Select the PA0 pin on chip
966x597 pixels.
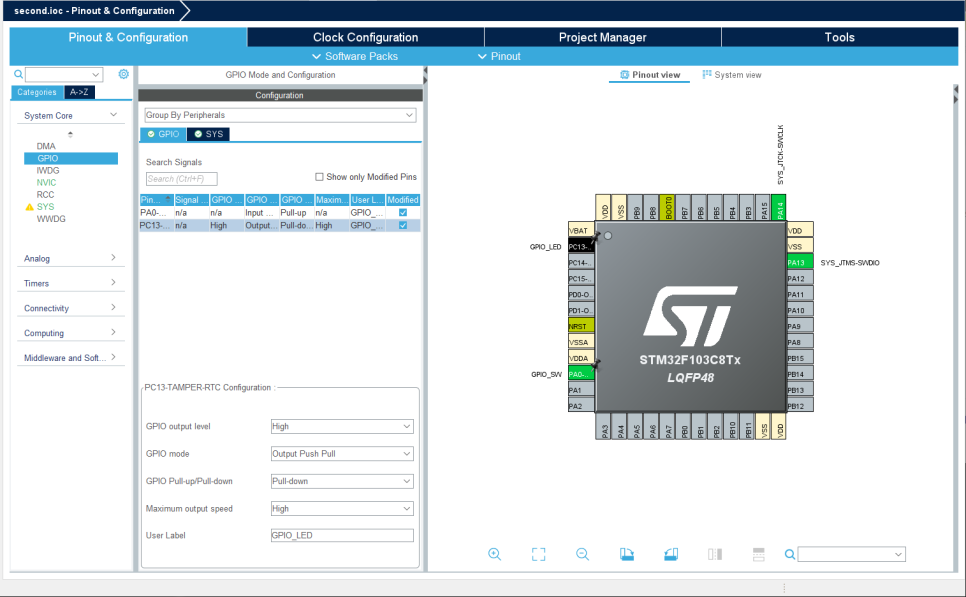click(x=580, y=374)
